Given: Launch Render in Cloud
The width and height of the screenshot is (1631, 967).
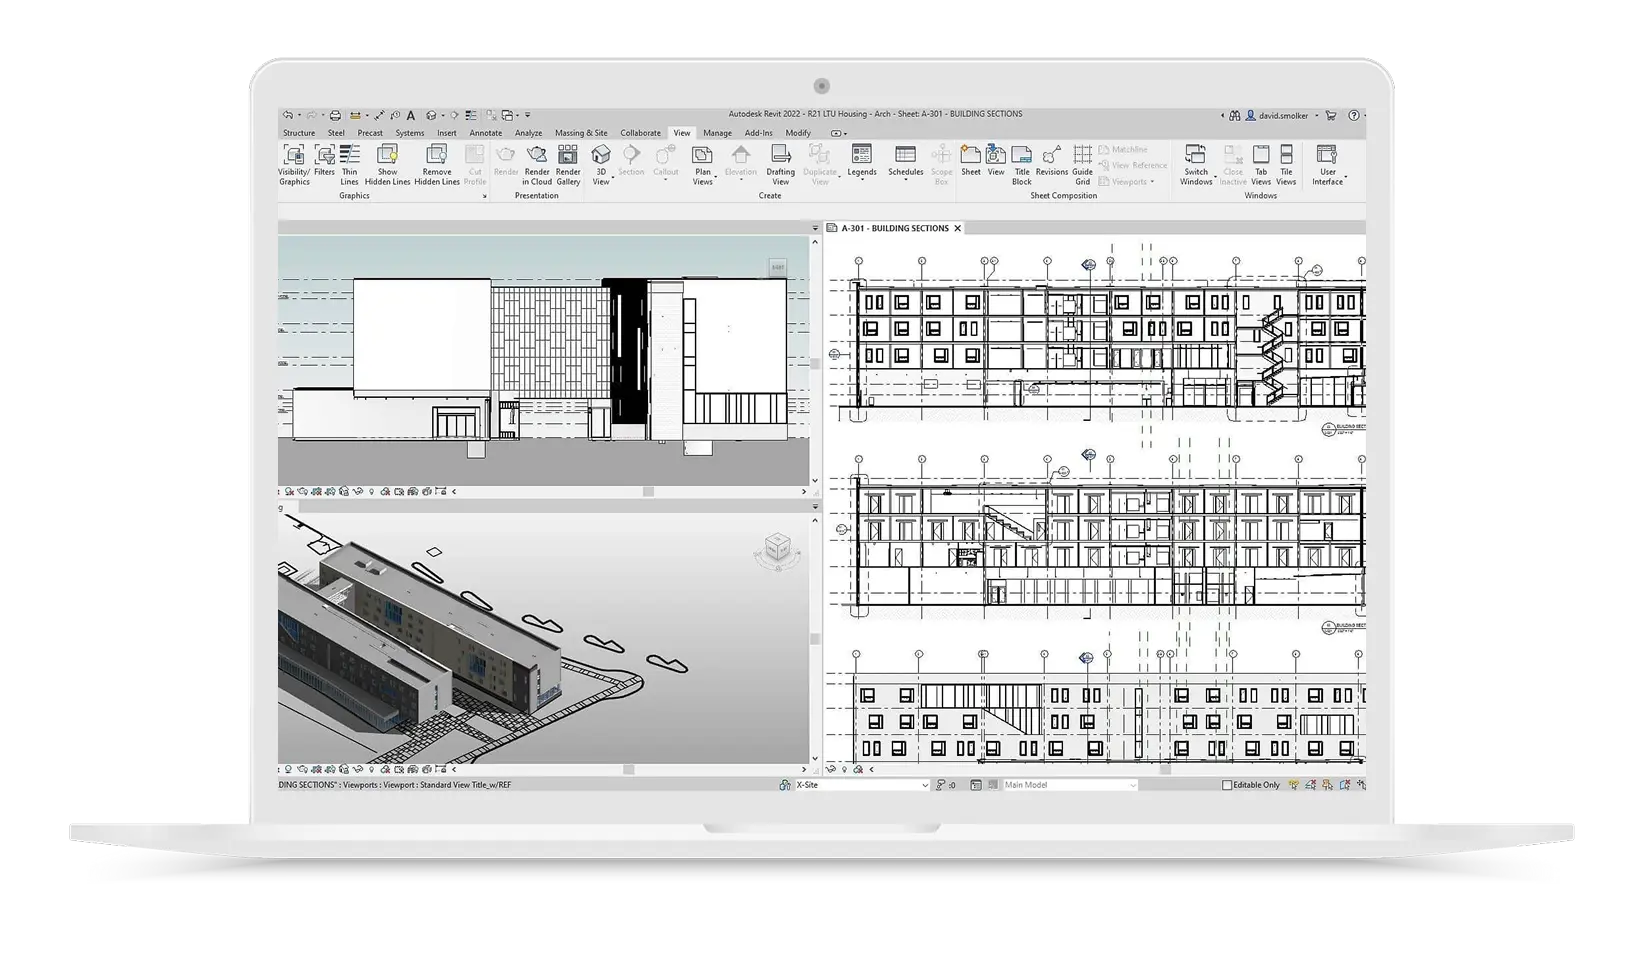Looking at the screenshot, I should tap(537, 165).
